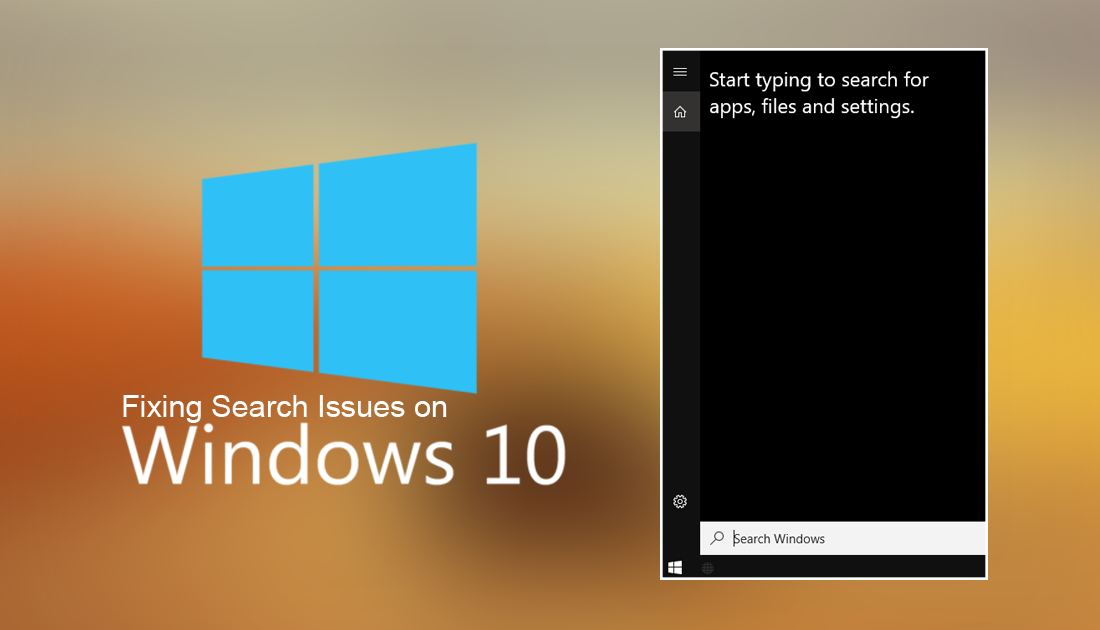Click the Windows Start button

676,568
